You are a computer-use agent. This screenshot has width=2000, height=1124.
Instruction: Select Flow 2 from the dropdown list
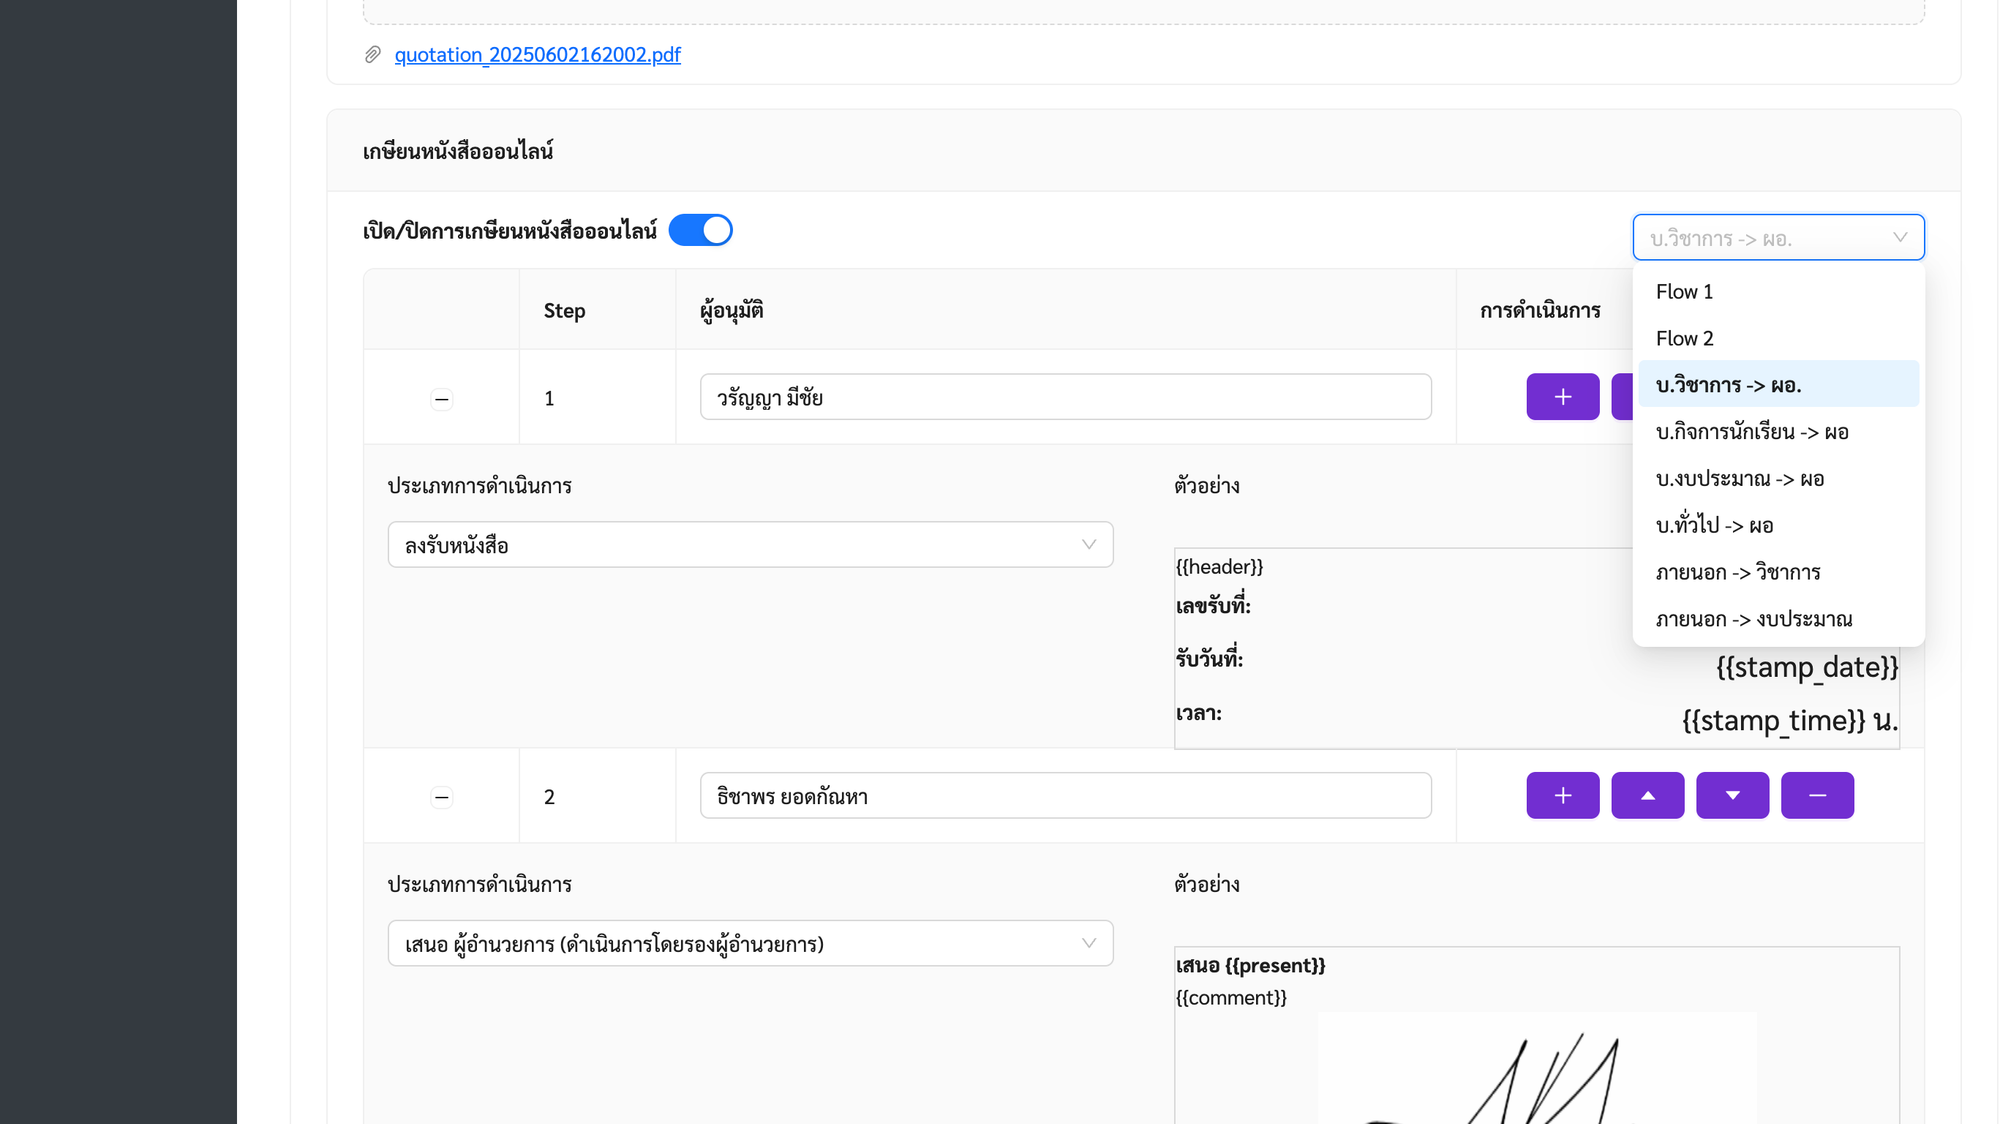pyautogui.click(x=1684, y=339)
